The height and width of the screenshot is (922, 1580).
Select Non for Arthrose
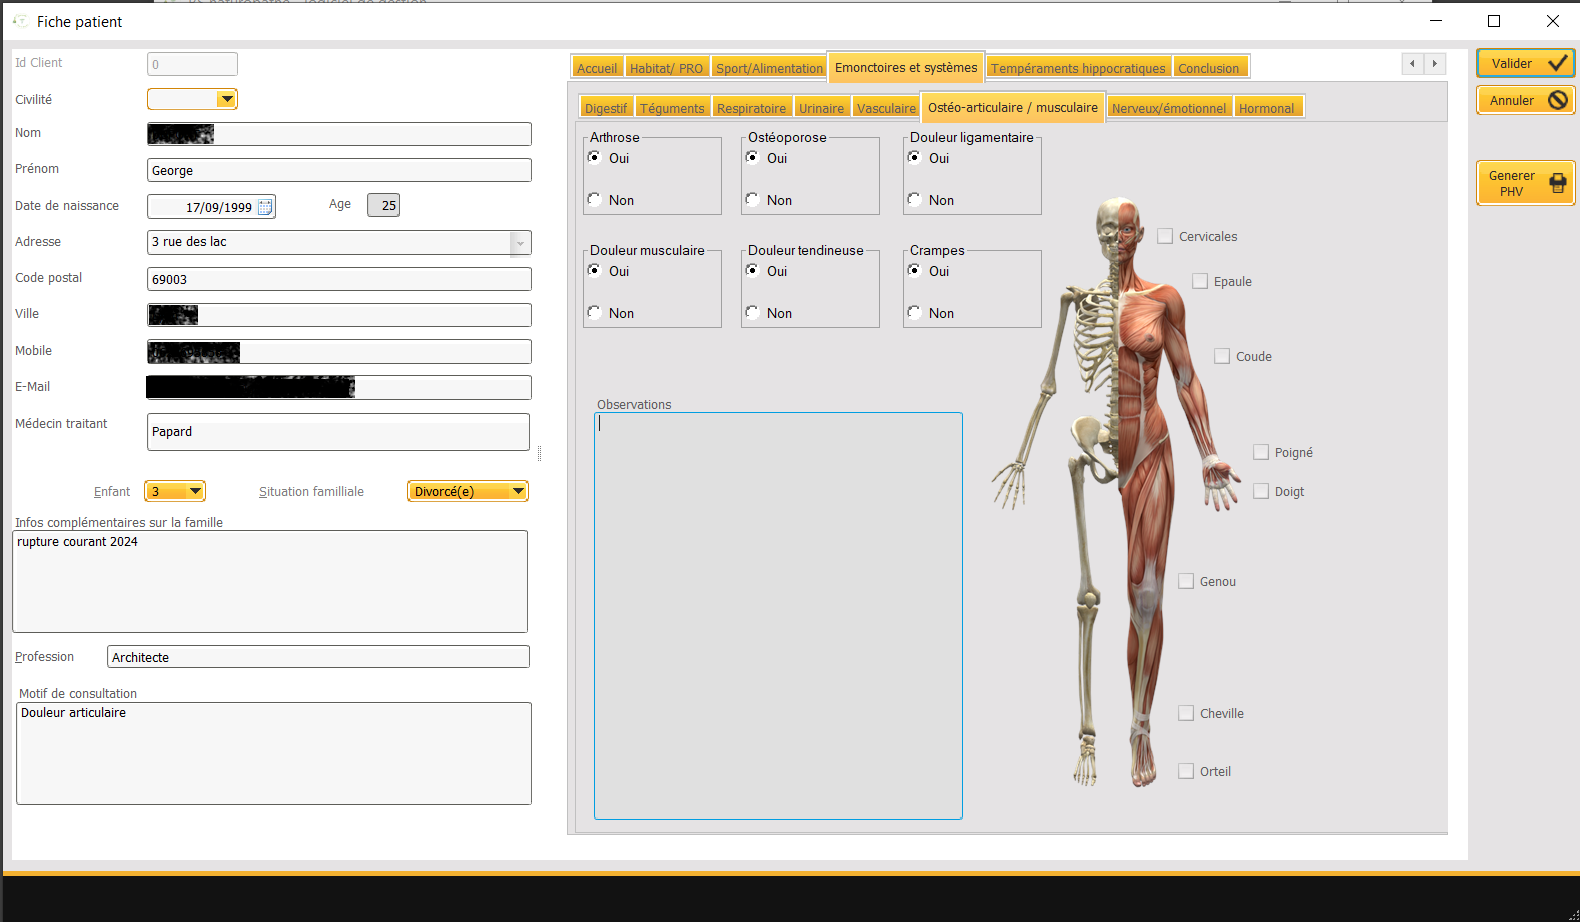click(x=595, y=200)
